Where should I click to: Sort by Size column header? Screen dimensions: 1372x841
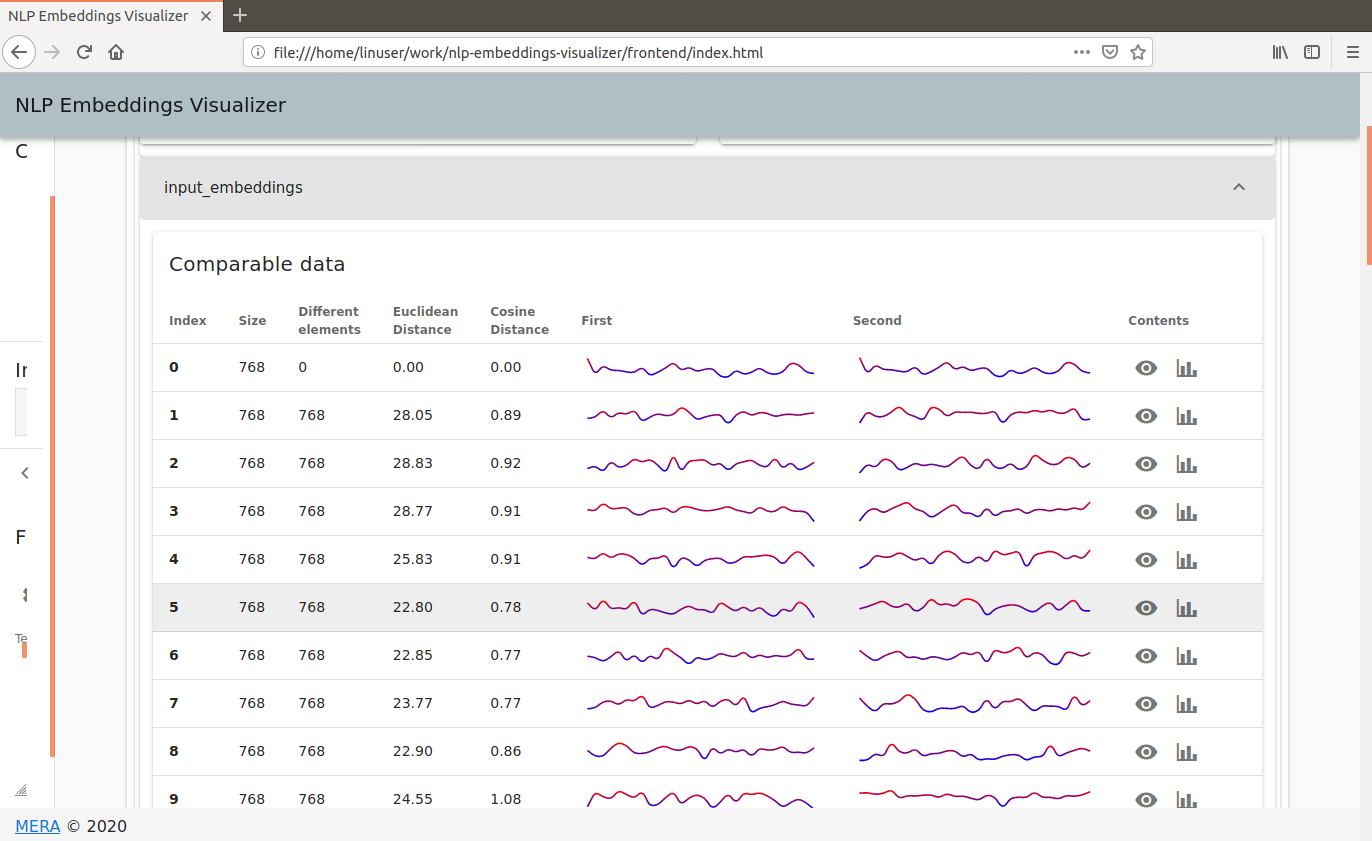point(252,321)
